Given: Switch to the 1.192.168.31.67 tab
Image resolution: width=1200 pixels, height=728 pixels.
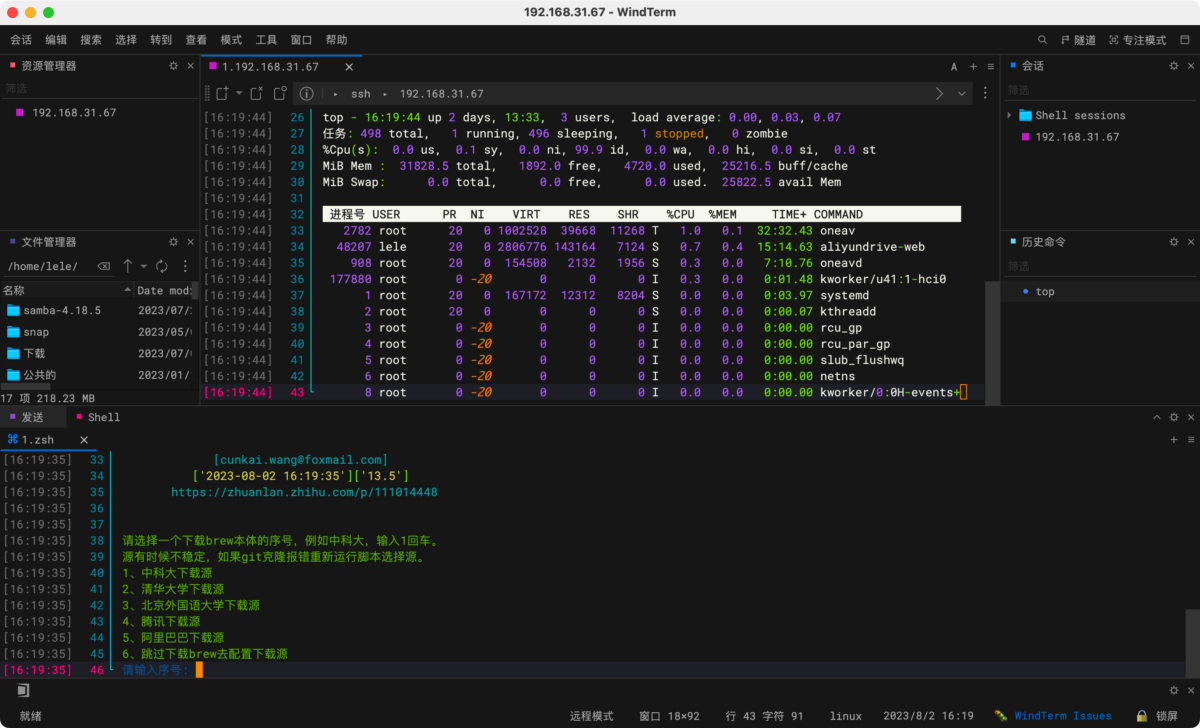Looking at the screenshot, I should click(x=270, y=67).
